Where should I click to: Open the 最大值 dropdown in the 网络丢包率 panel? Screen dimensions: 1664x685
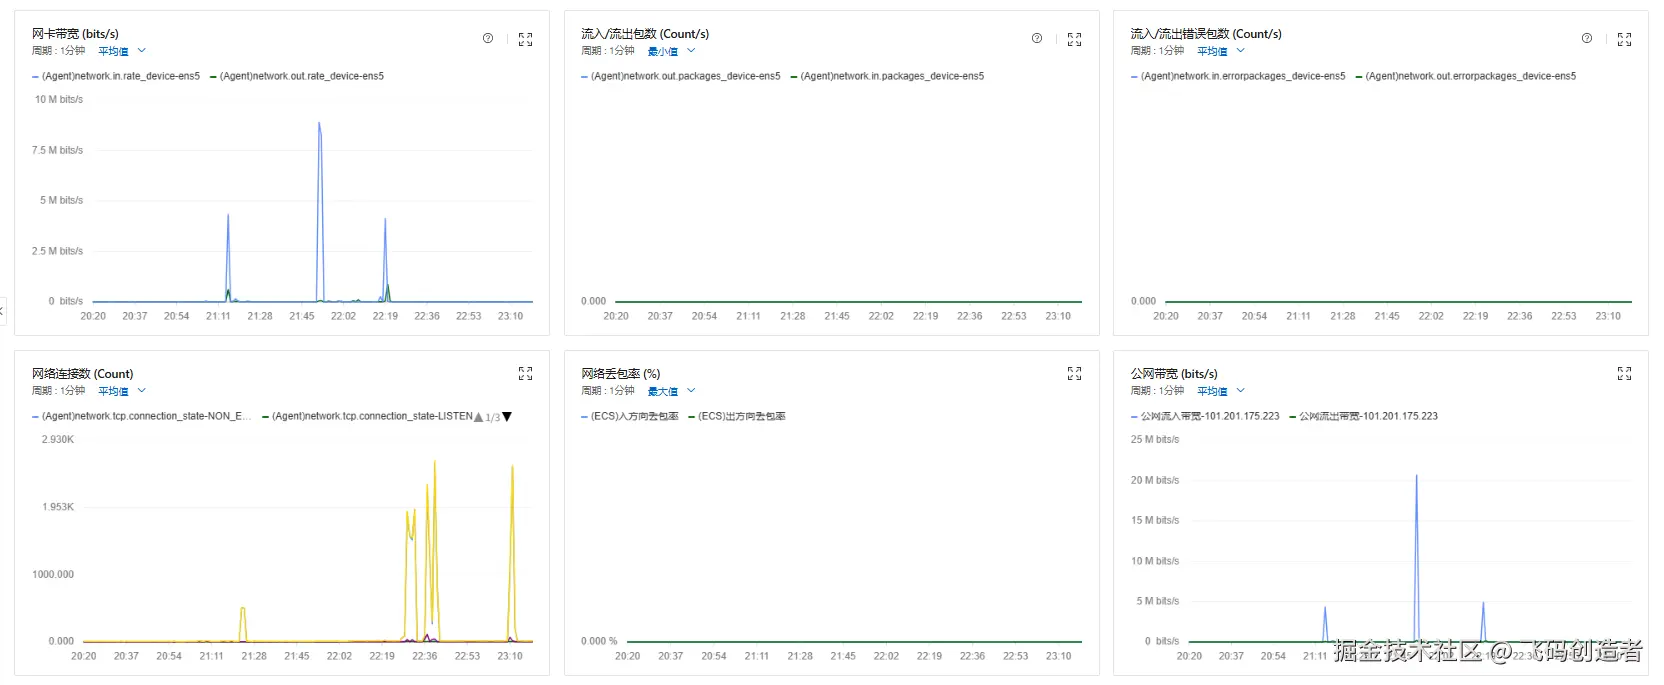tap(671, 391)
